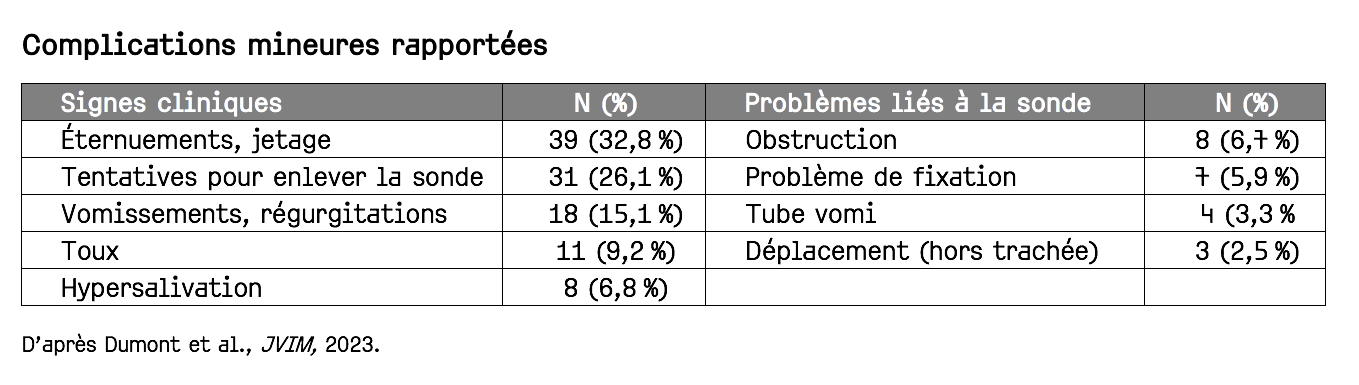Click 'Déplacement (hors trachée)' cell

point(922,251)
